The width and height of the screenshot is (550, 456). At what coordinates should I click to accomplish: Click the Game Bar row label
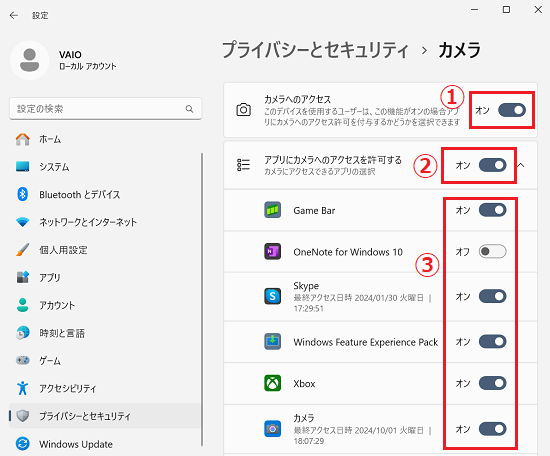coord(314,210)
